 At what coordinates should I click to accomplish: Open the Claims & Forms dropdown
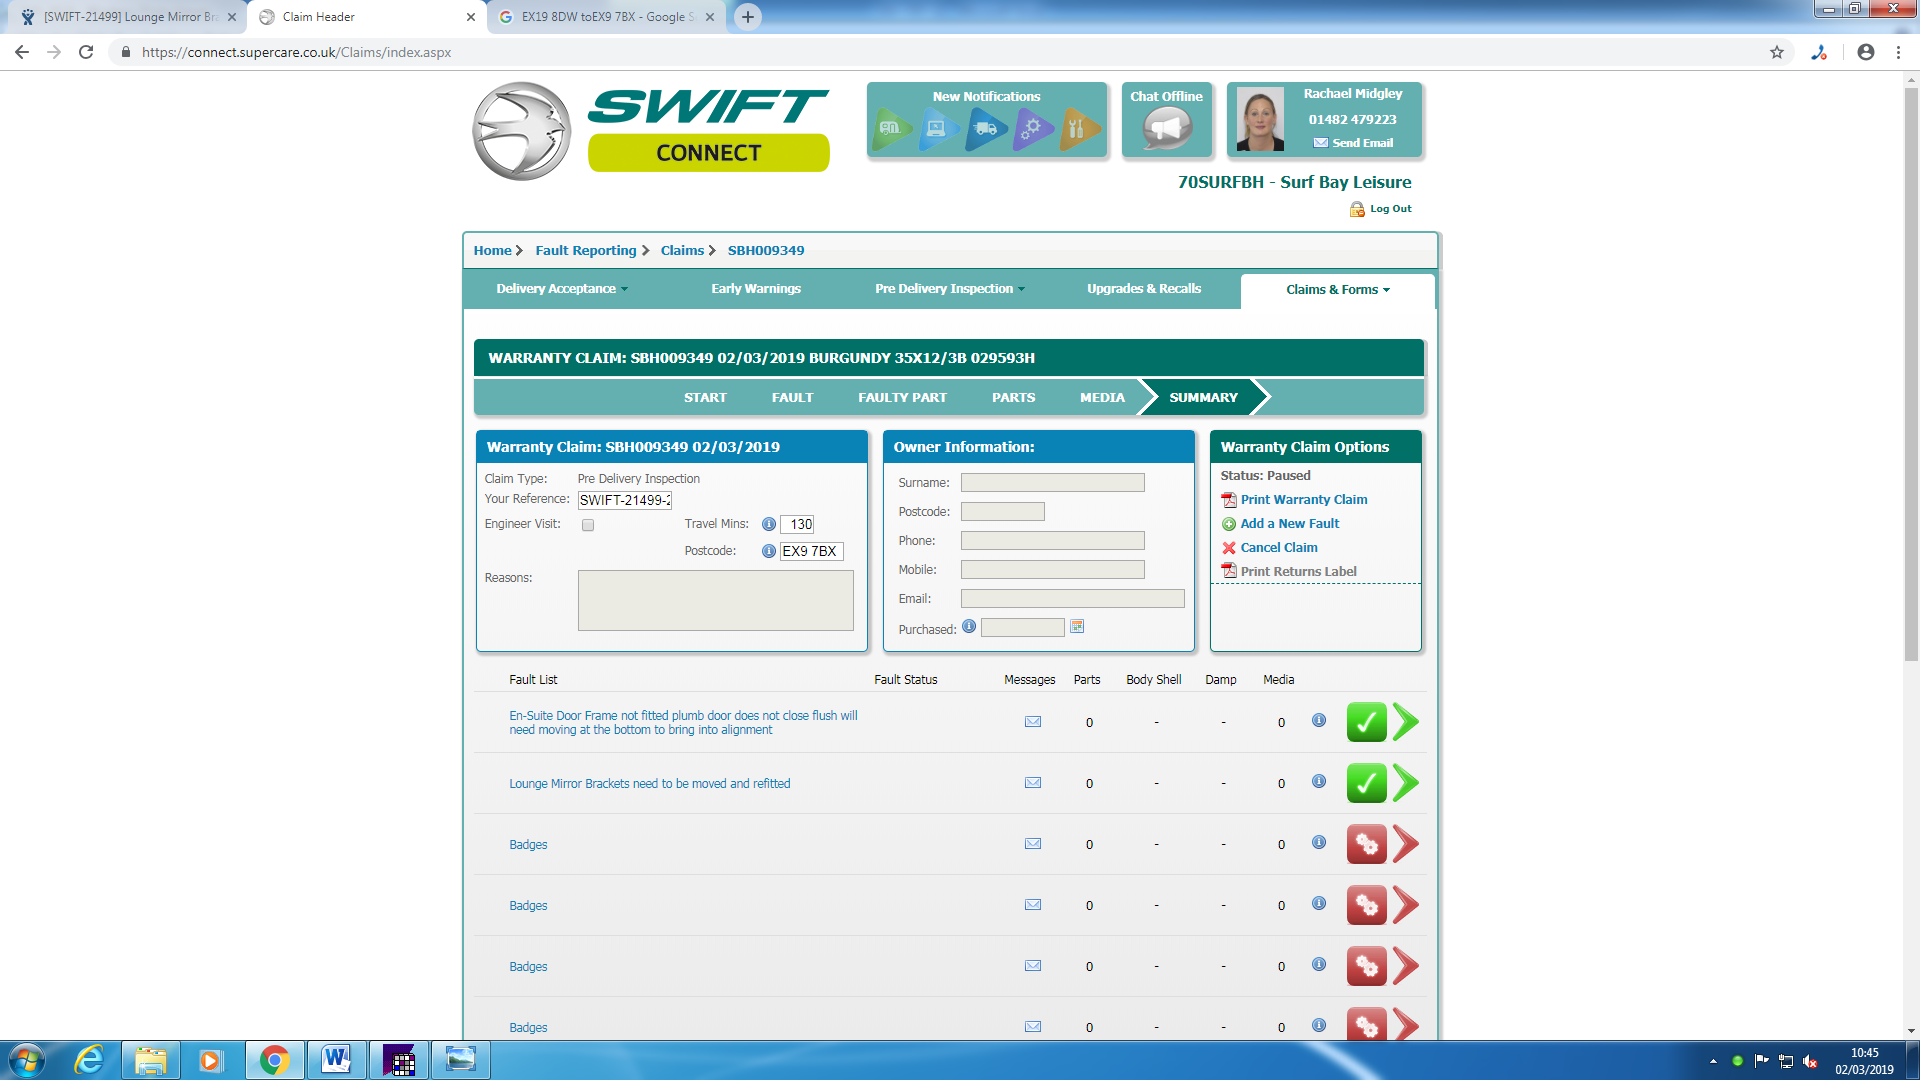tap(1337, 290)
